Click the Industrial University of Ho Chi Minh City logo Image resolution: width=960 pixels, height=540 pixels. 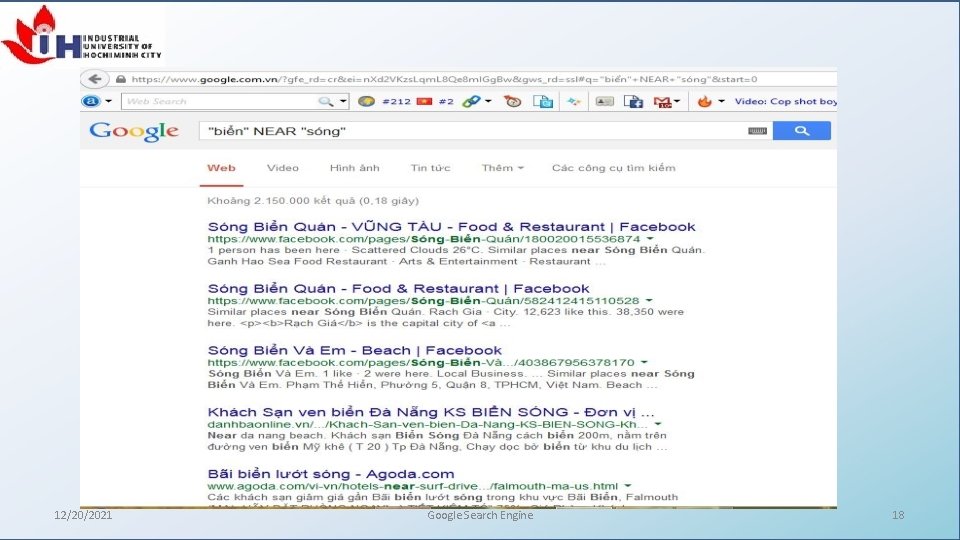tap(82, 36)
